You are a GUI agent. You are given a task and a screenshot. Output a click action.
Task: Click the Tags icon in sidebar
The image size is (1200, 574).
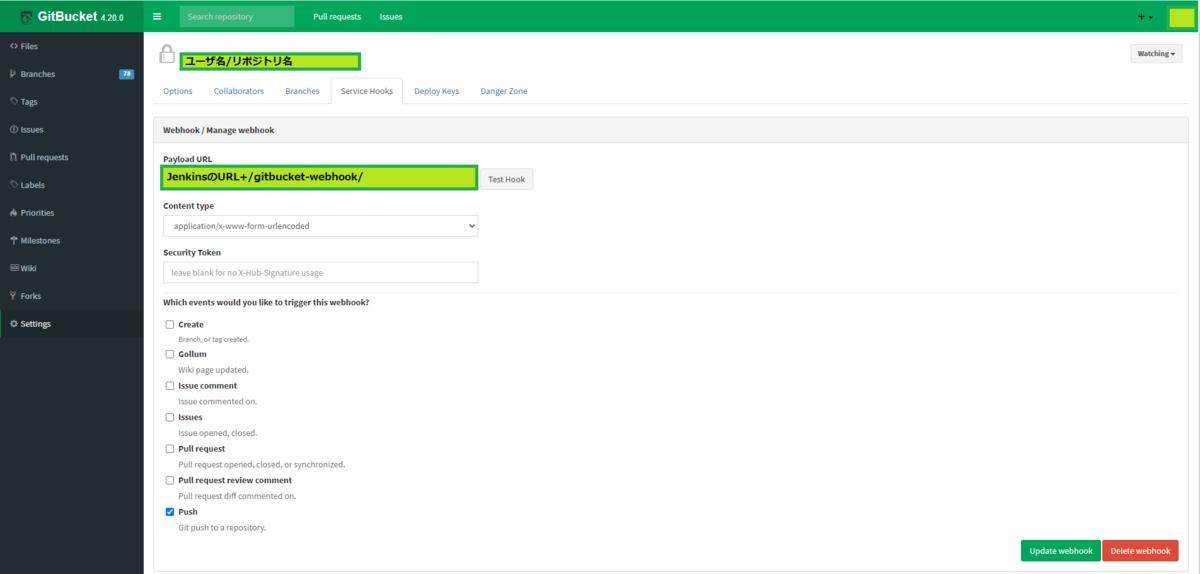[13, 102]
